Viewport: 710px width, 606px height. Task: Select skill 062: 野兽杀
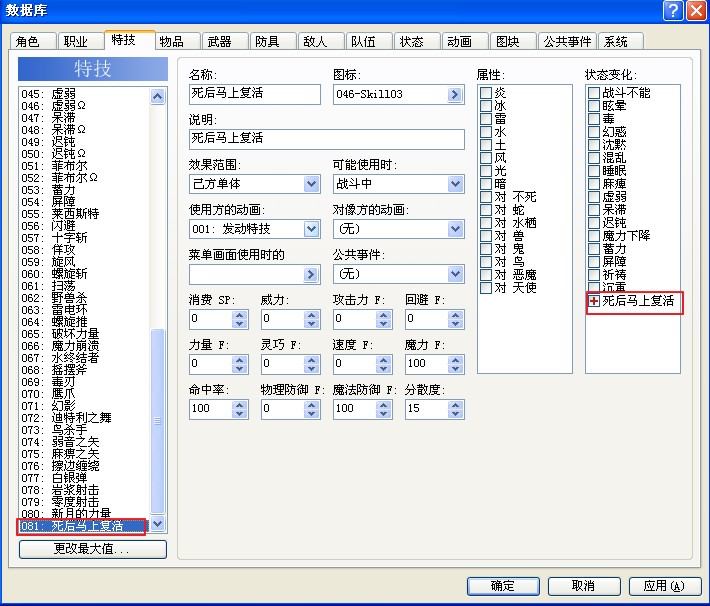click(83, 298)
